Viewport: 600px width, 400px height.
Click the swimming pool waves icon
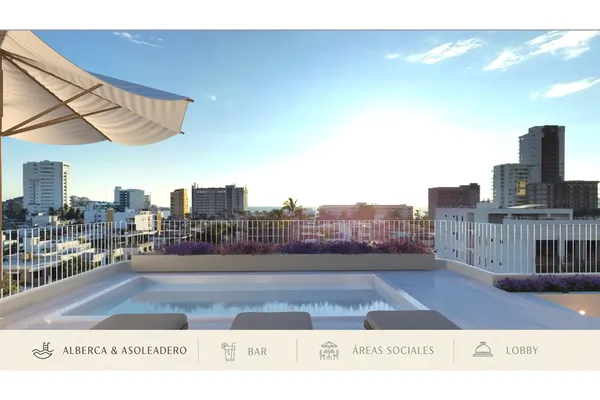tap(42, 351)
